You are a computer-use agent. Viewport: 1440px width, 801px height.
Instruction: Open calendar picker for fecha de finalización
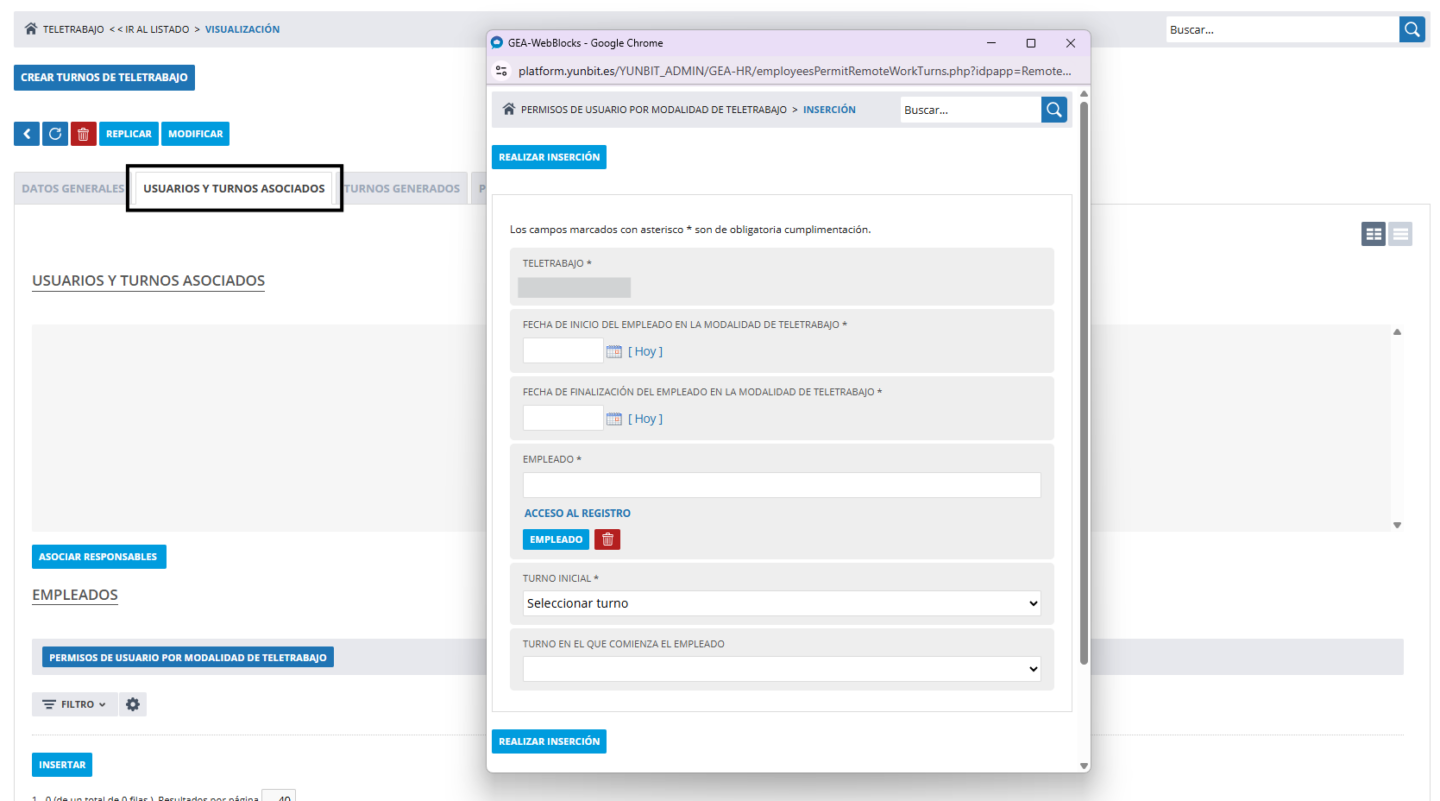[x=614, y=419]
